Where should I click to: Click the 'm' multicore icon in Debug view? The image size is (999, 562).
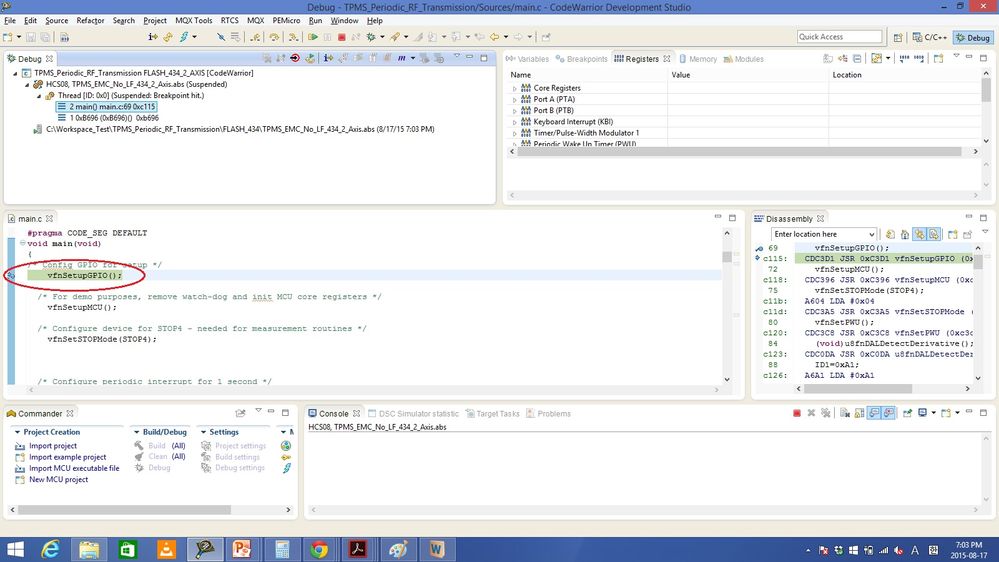401,58
